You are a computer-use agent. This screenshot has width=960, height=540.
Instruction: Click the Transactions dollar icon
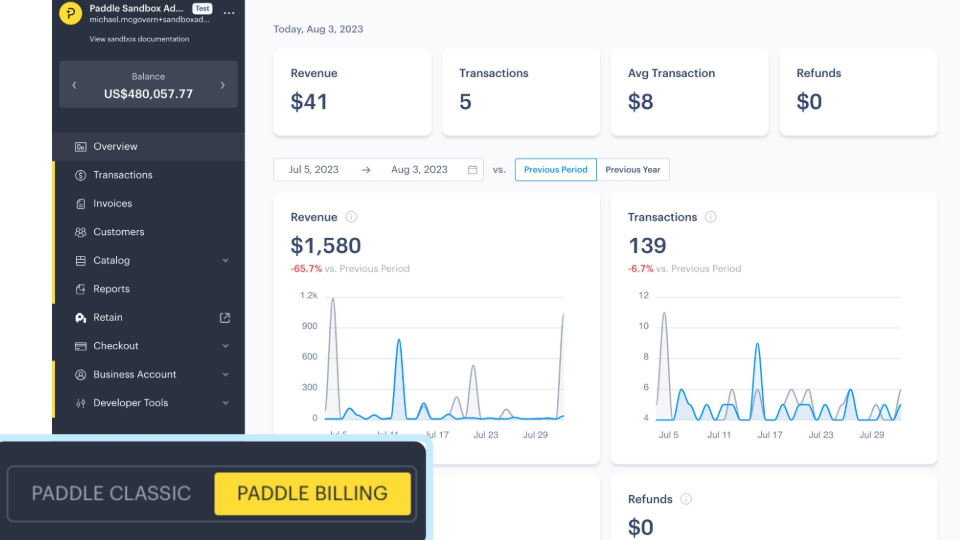[x=80, y=175]
